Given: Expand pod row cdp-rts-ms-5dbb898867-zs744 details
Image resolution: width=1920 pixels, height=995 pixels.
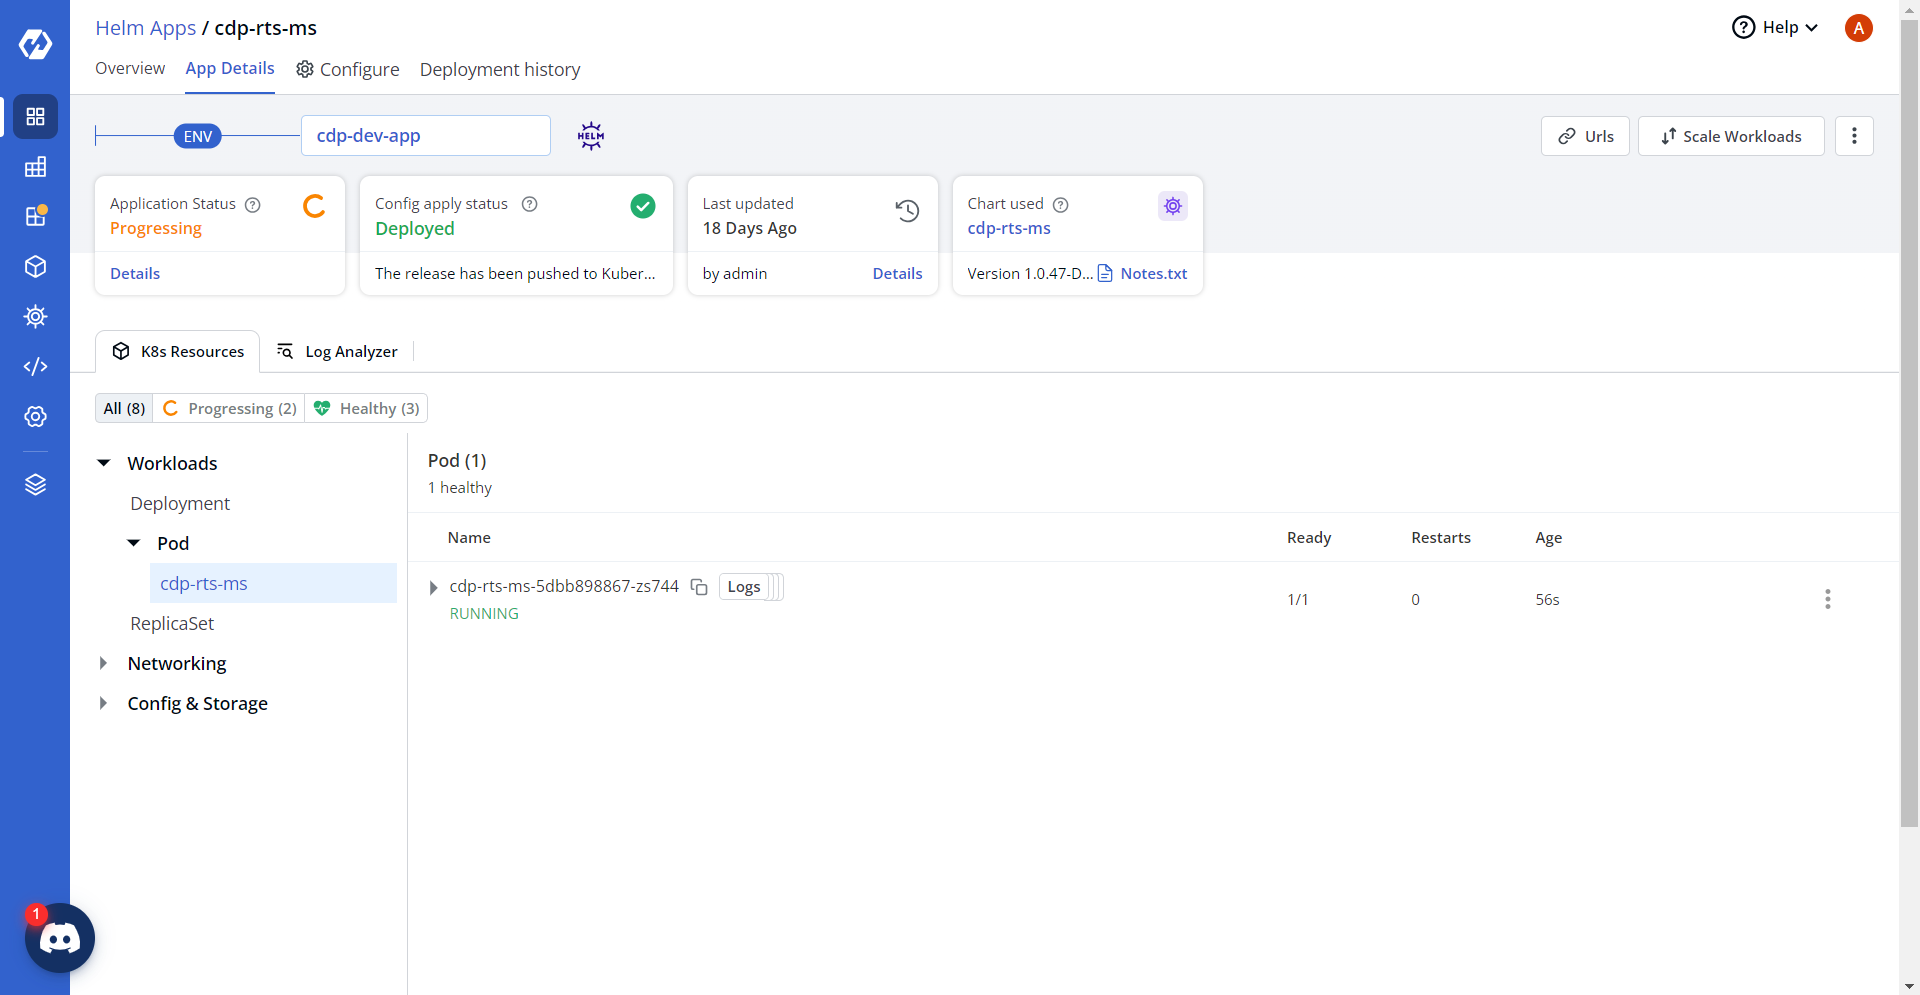Looking at the screenshot, I should [x=433, y=587].
